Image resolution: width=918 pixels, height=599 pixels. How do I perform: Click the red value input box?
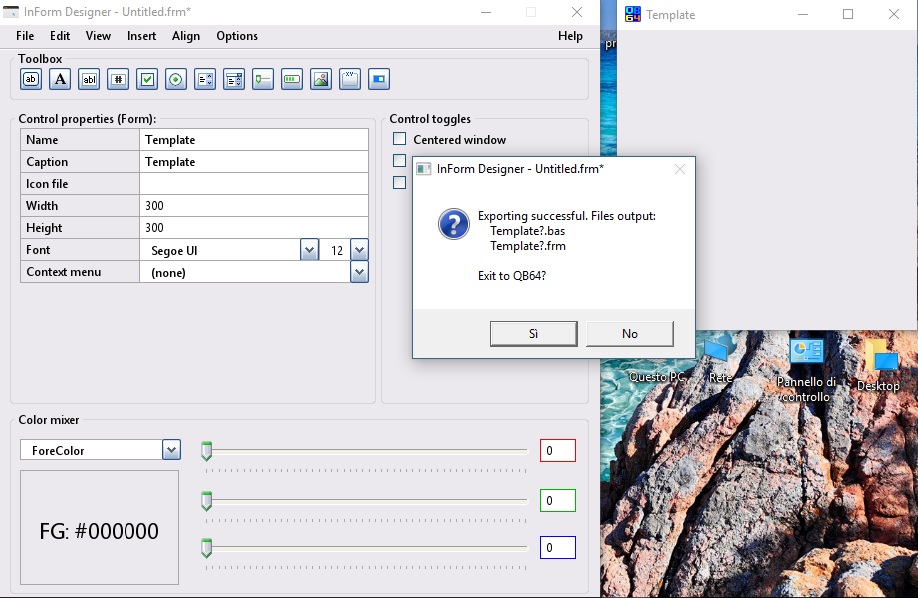558,450
